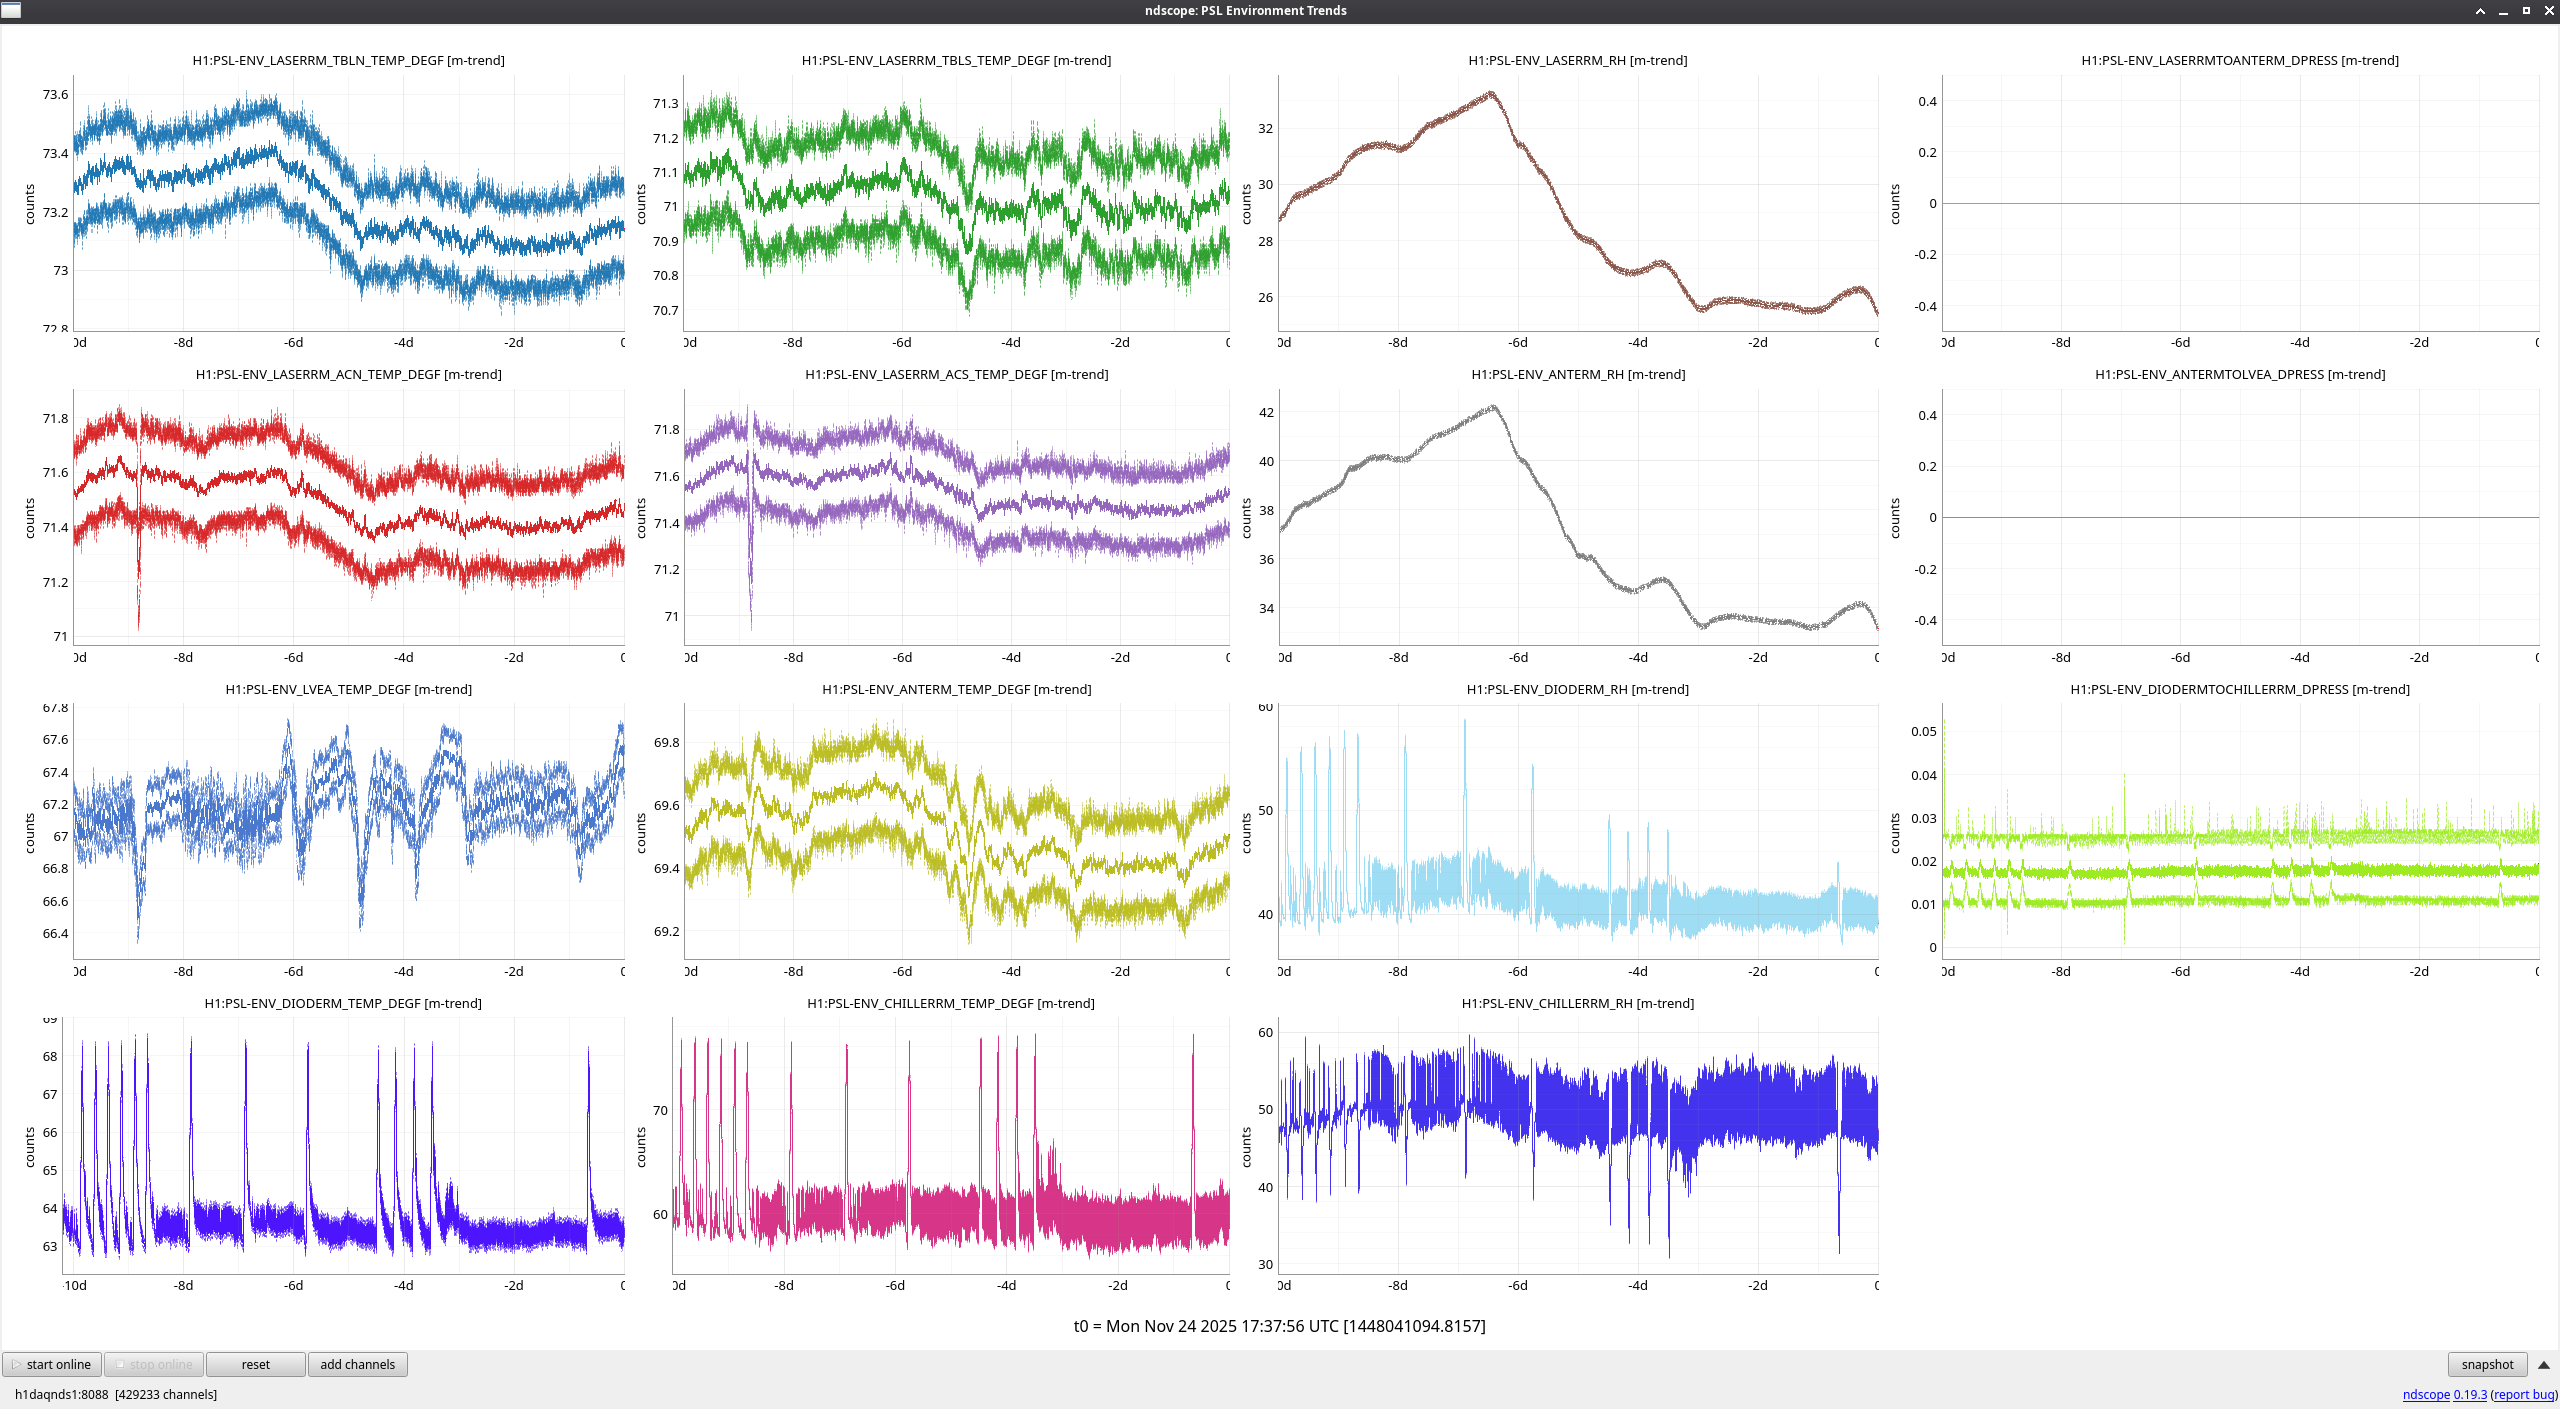Click the t0 timestamp label
The height and width of the screenshot is (1409, 2560).
[x=1279, y=1326]
